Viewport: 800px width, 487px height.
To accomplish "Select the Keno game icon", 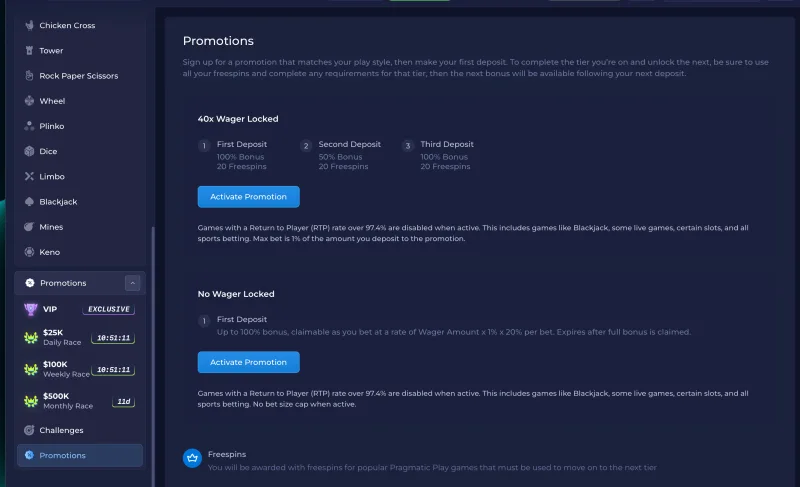I will (x=29, y=252).
